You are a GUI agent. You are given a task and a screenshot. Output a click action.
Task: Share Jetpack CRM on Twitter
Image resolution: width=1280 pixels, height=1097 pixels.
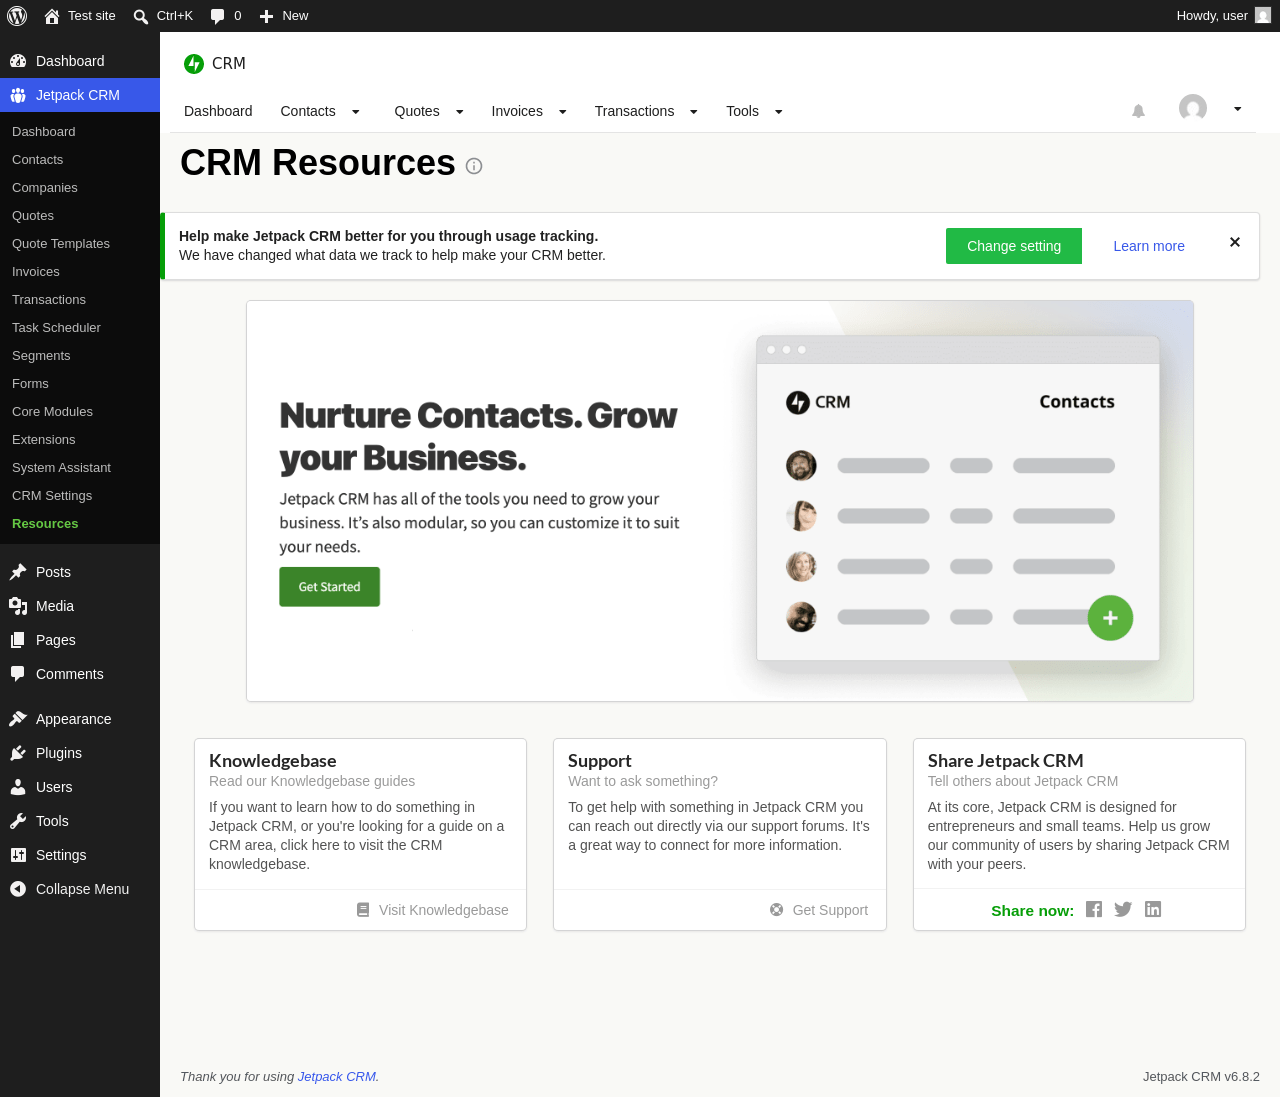1123,909
